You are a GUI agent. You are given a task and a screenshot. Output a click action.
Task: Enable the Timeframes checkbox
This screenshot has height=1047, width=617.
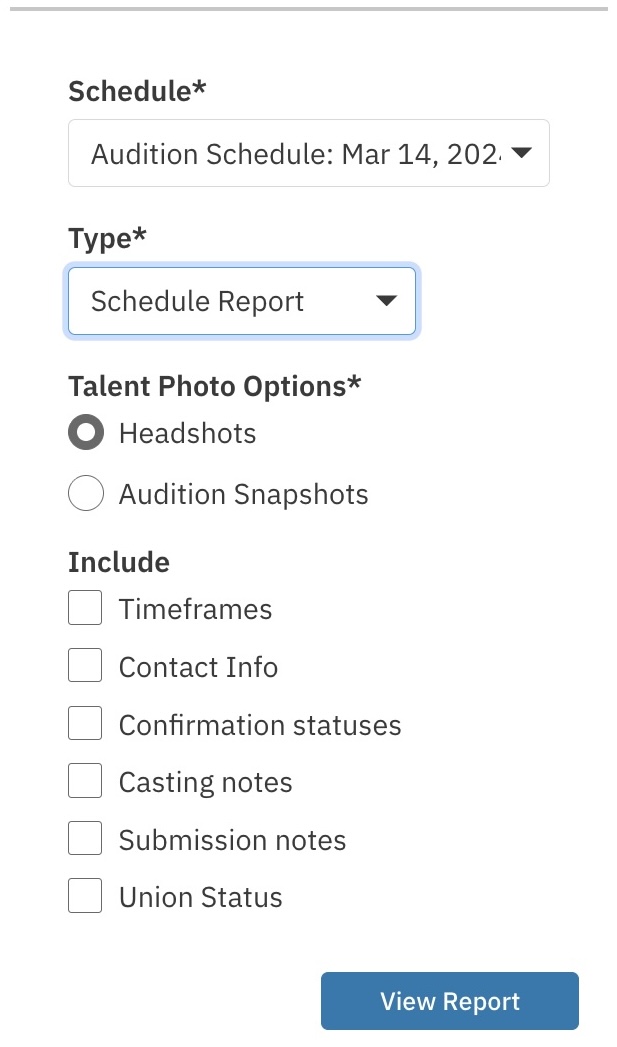[85, 608]
